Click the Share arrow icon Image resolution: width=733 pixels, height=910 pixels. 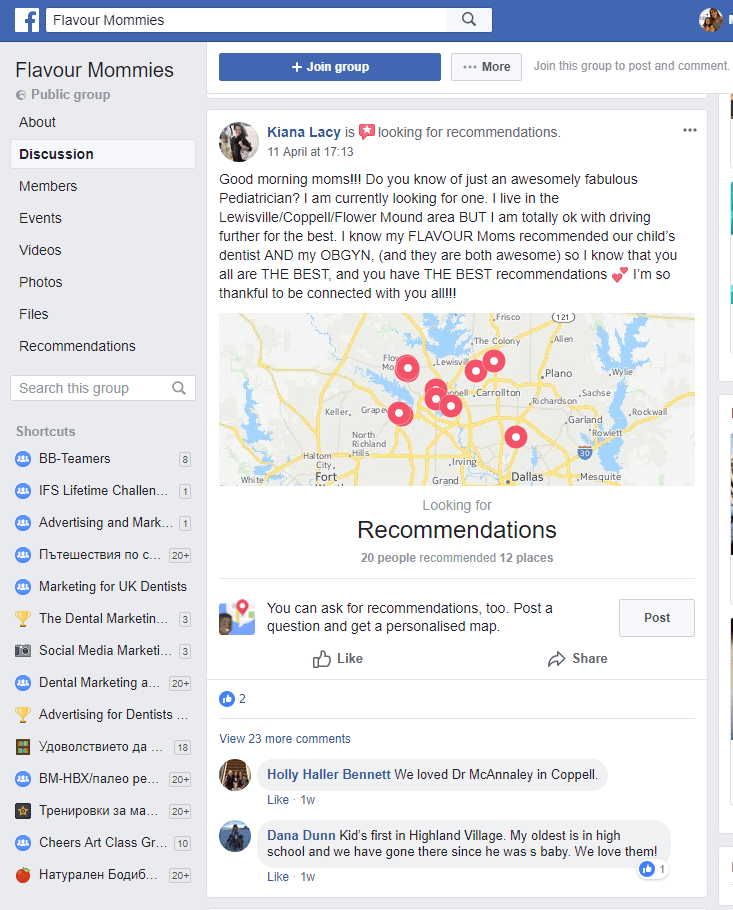pos(557,659)
